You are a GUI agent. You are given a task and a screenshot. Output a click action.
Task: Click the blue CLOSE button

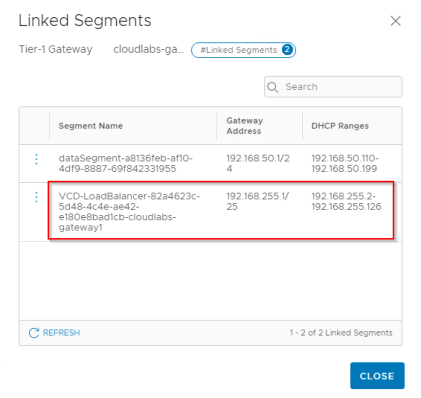coord(377,376)
